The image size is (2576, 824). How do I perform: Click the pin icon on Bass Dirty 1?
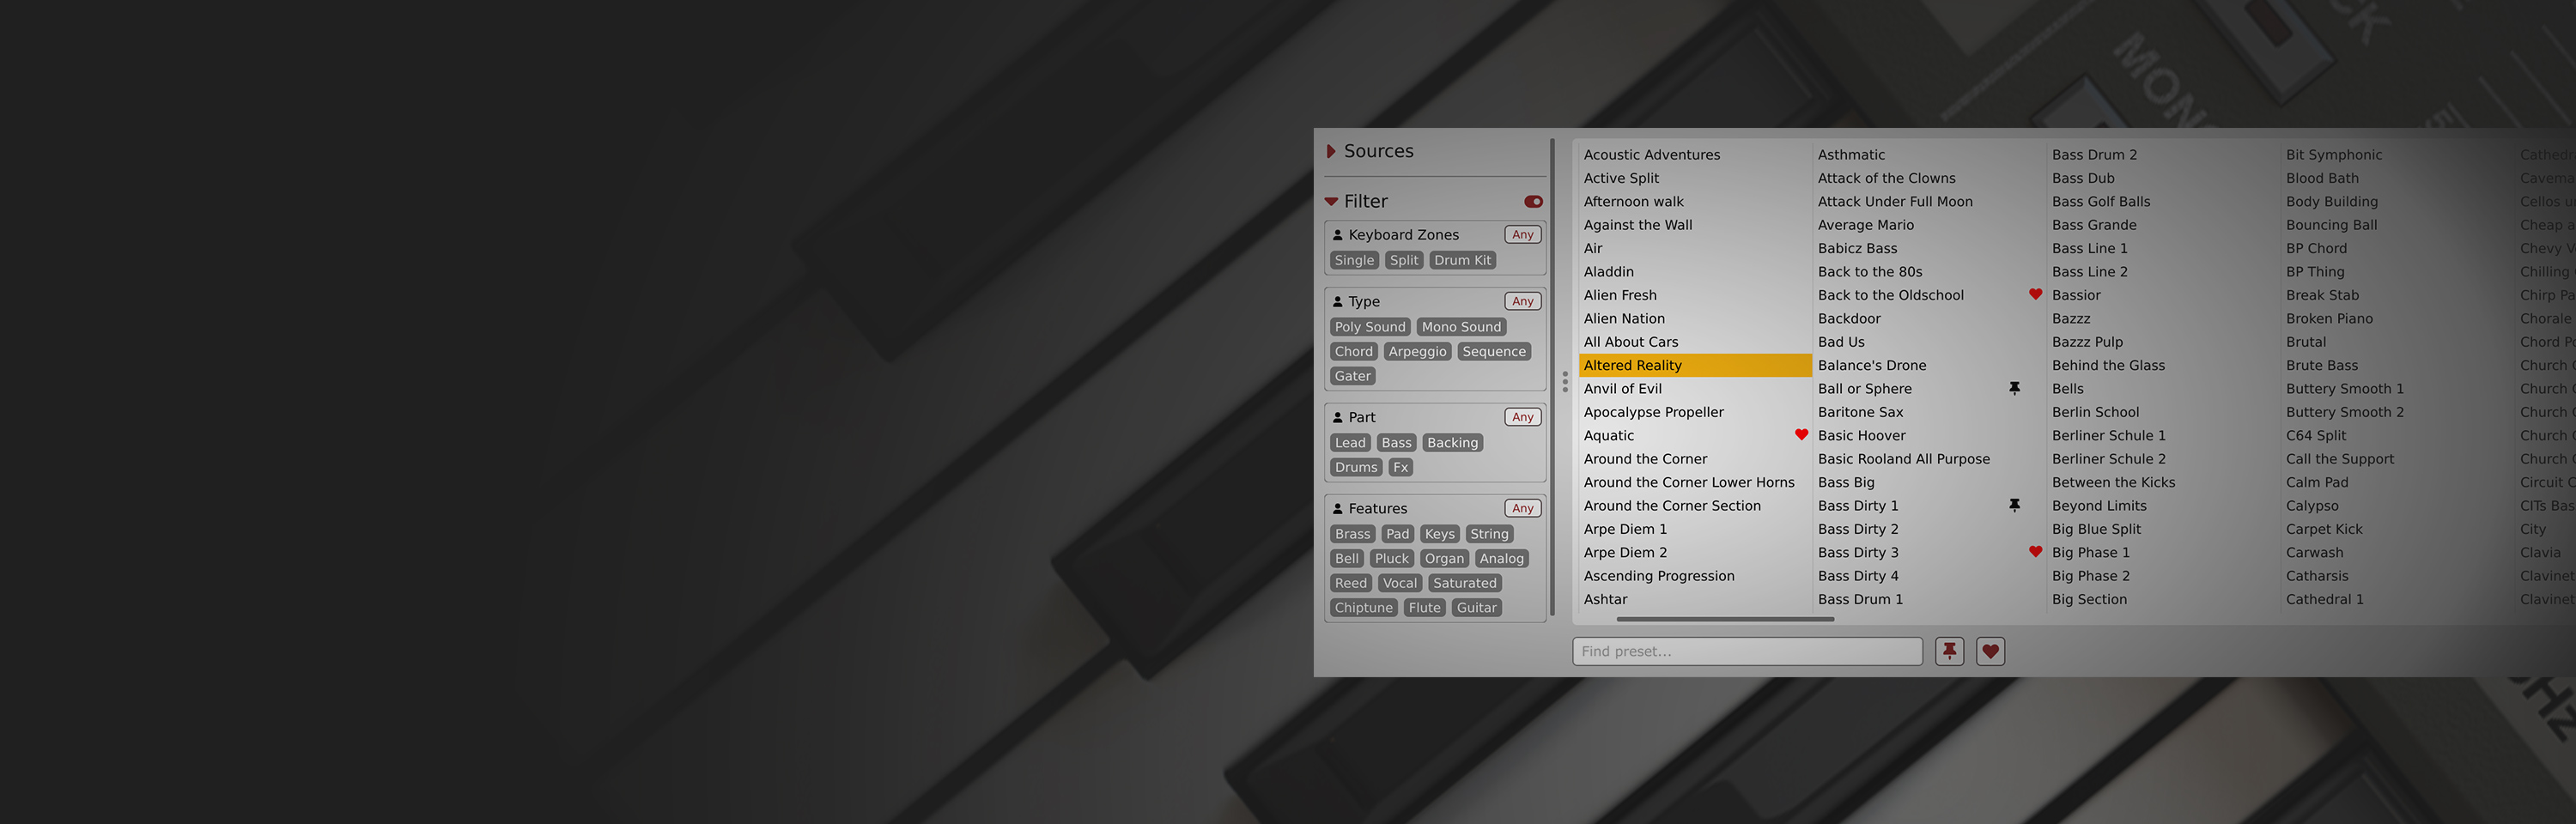tap(2014, 505)
